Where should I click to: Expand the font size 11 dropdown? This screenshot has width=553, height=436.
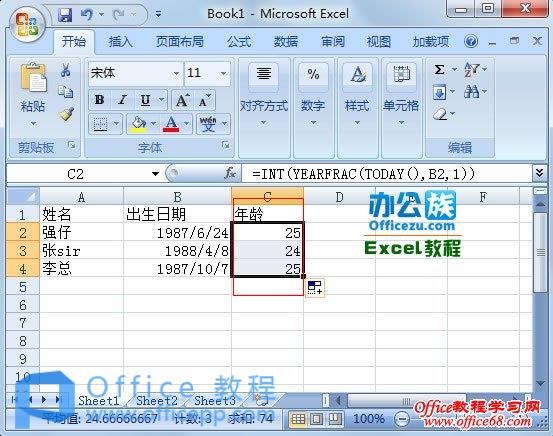click(x=224, y=73)
